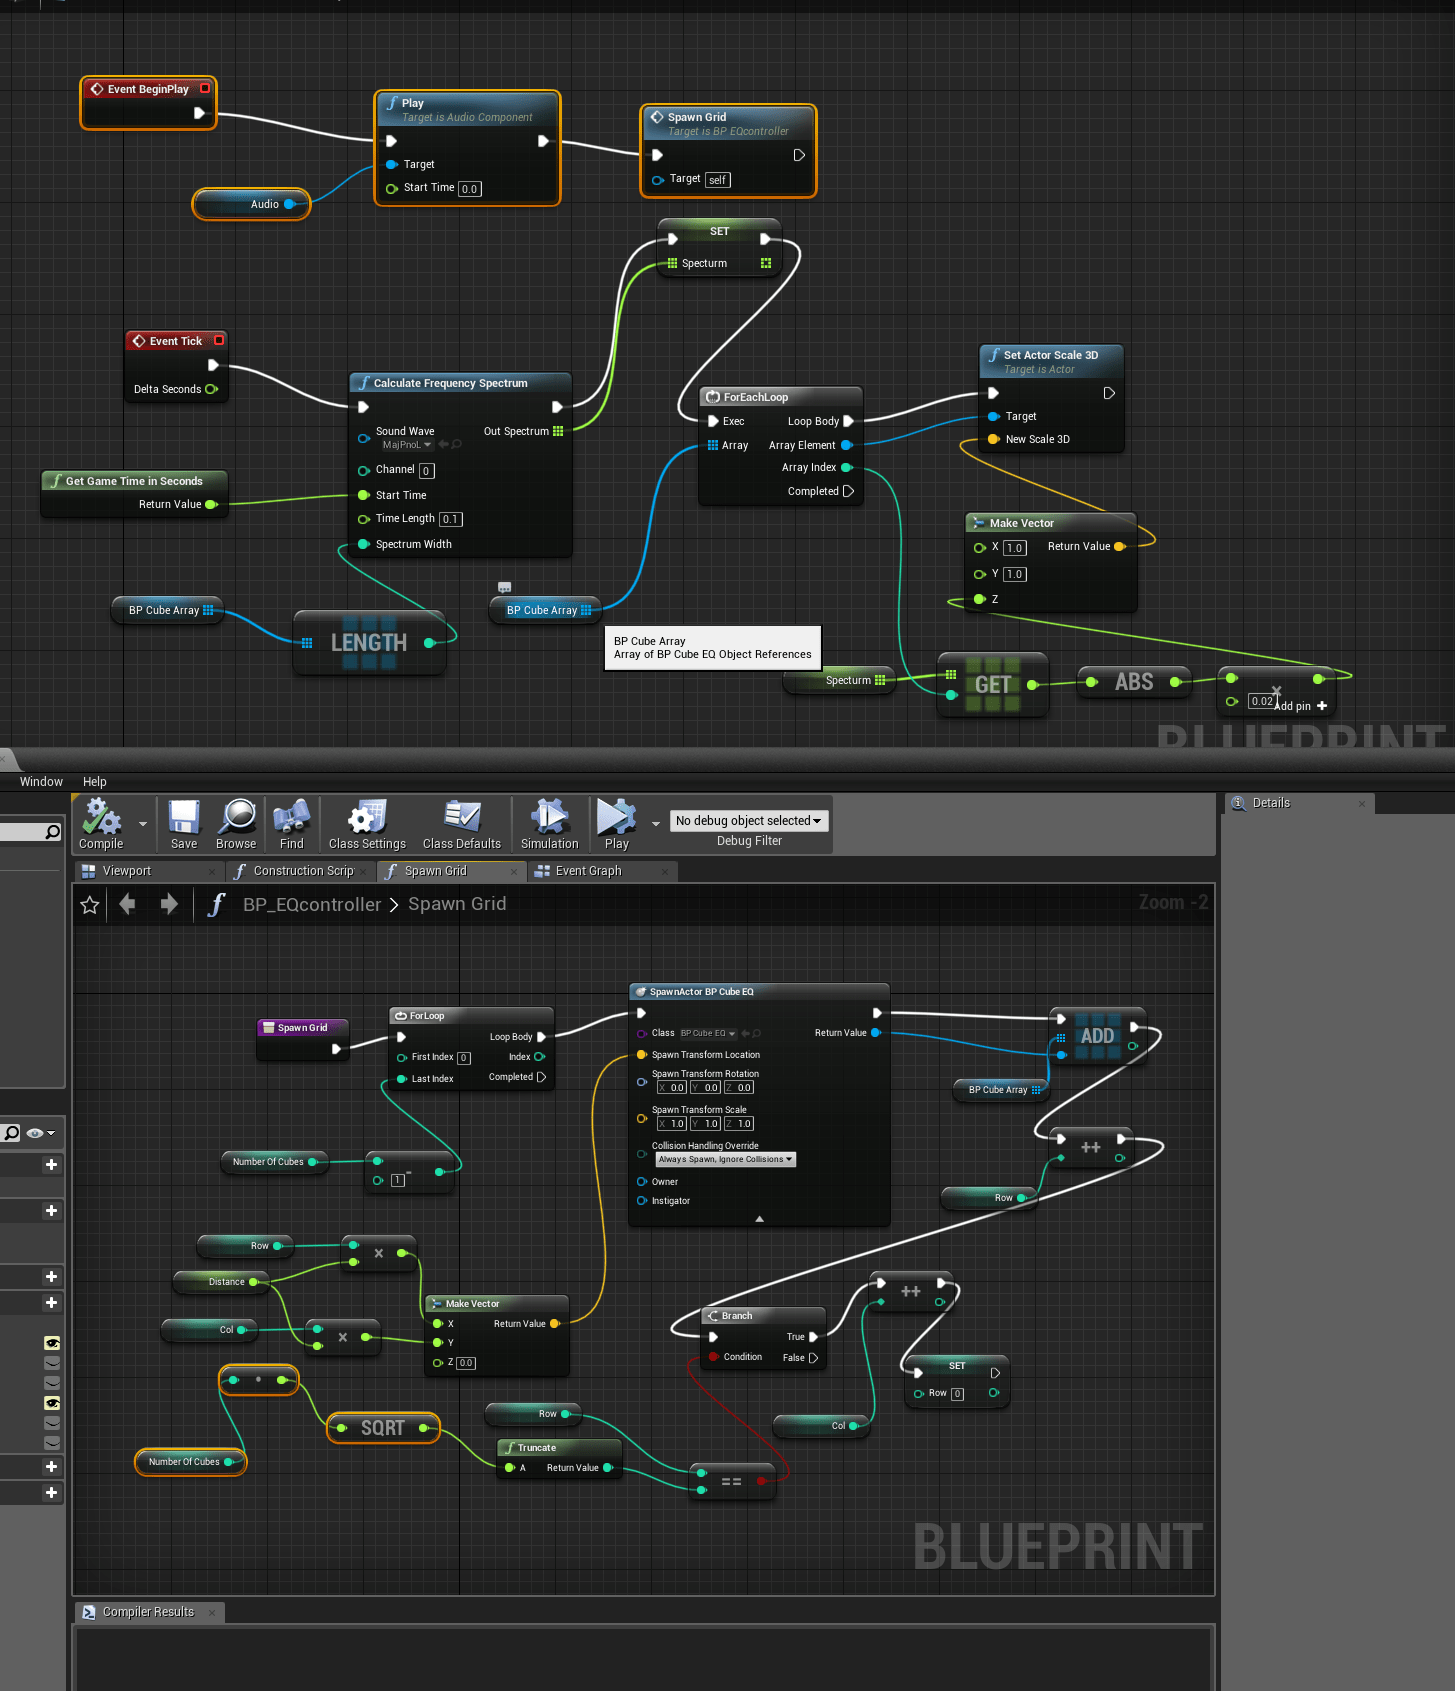Image resolution: width=1455 pixels, height=1691 pixels.
Task: Select the Set Actor Scale 3D node header
Action: 1051,362
